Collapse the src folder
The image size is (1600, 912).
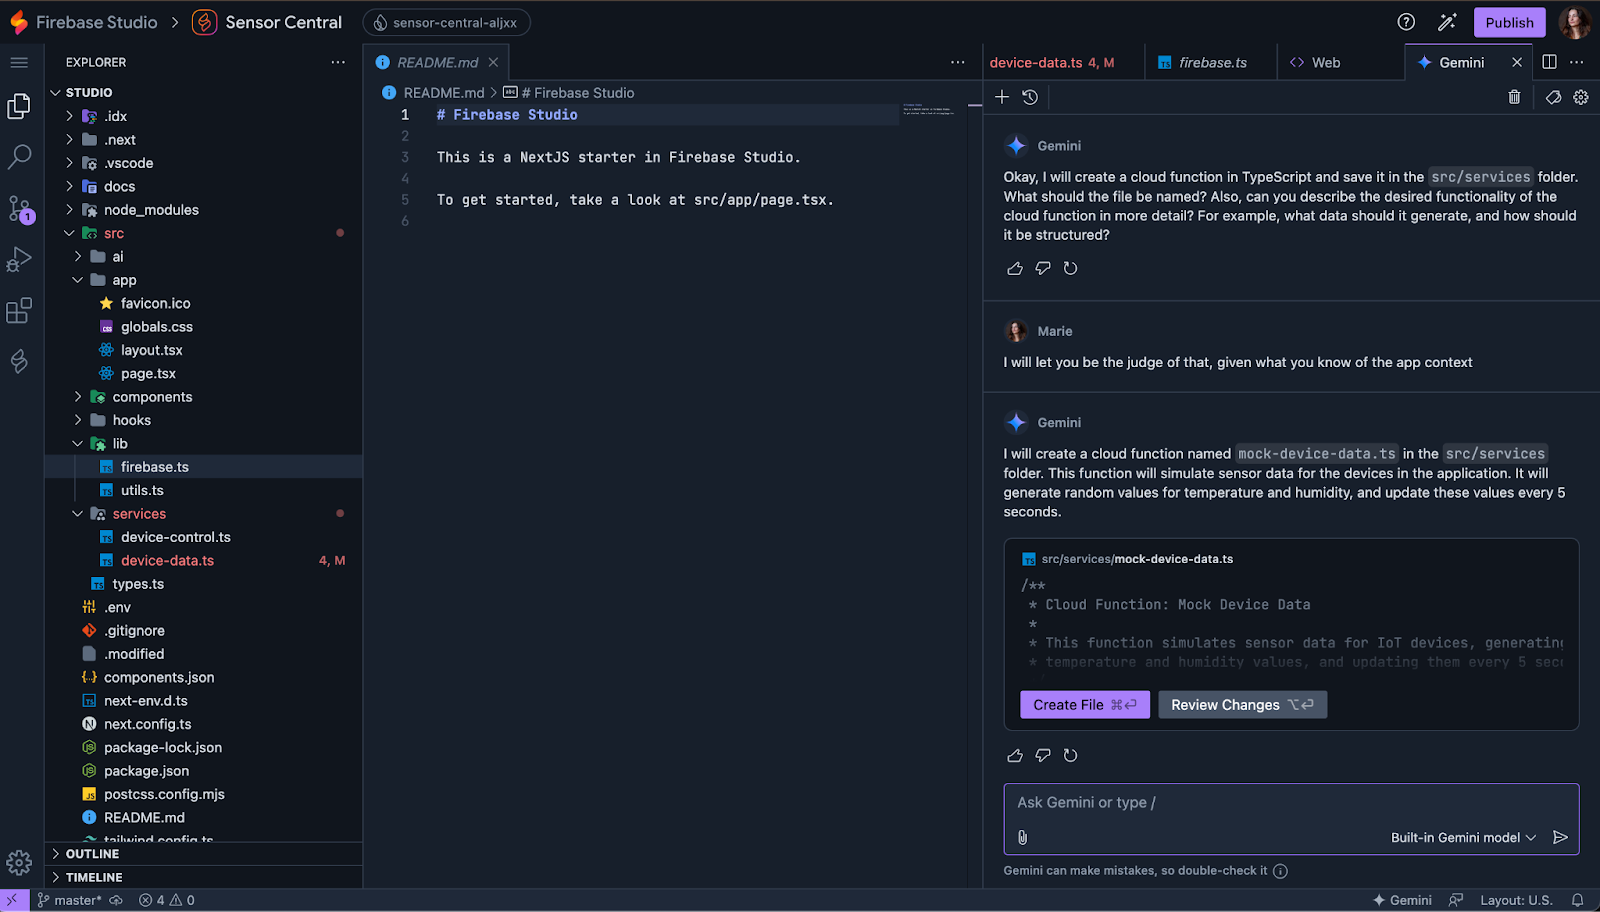click(69, 233)
